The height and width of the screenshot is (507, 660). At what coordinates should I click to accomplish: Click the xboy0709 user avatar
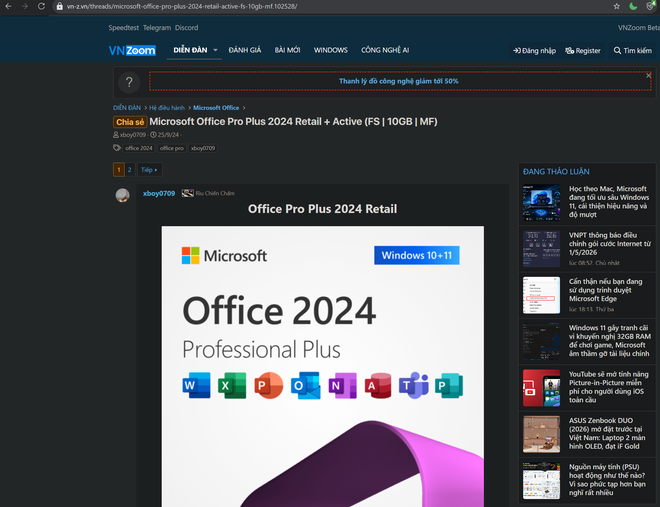(122, 195)
